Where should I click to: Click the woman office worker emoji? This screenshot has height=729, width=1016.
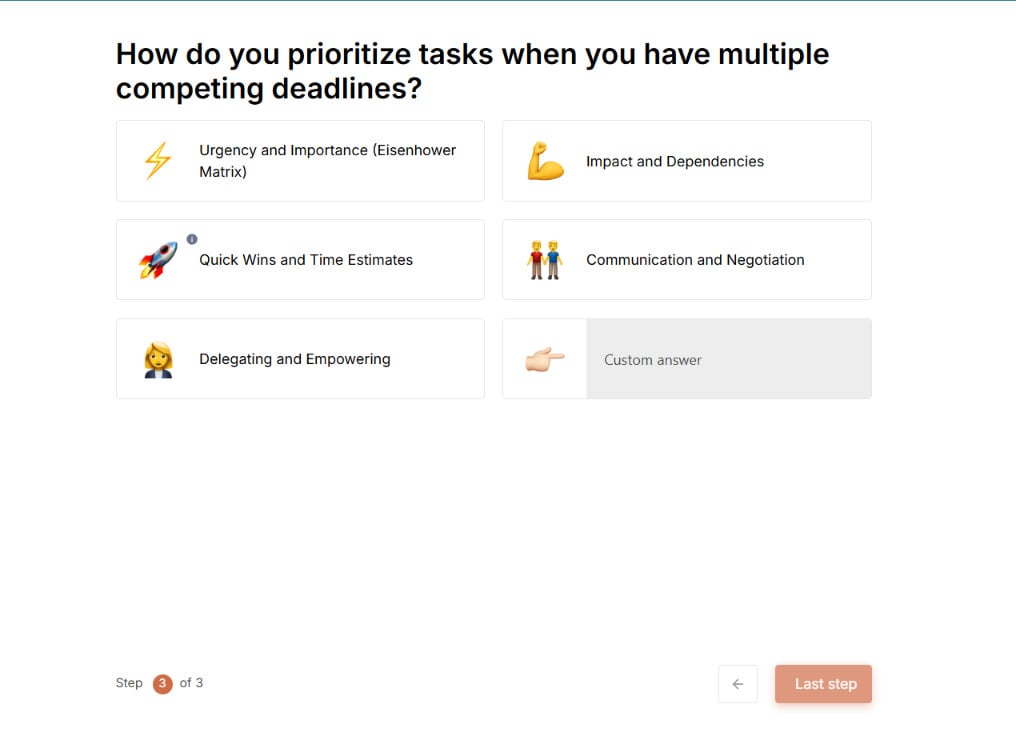pos(158,359)
